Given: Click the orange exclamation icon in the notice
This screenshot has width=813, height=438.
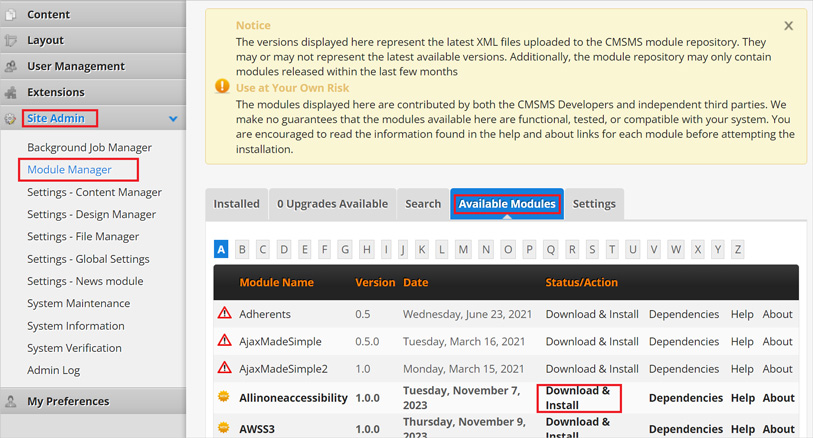Looking at the screenshot, I should pos(222,86).
